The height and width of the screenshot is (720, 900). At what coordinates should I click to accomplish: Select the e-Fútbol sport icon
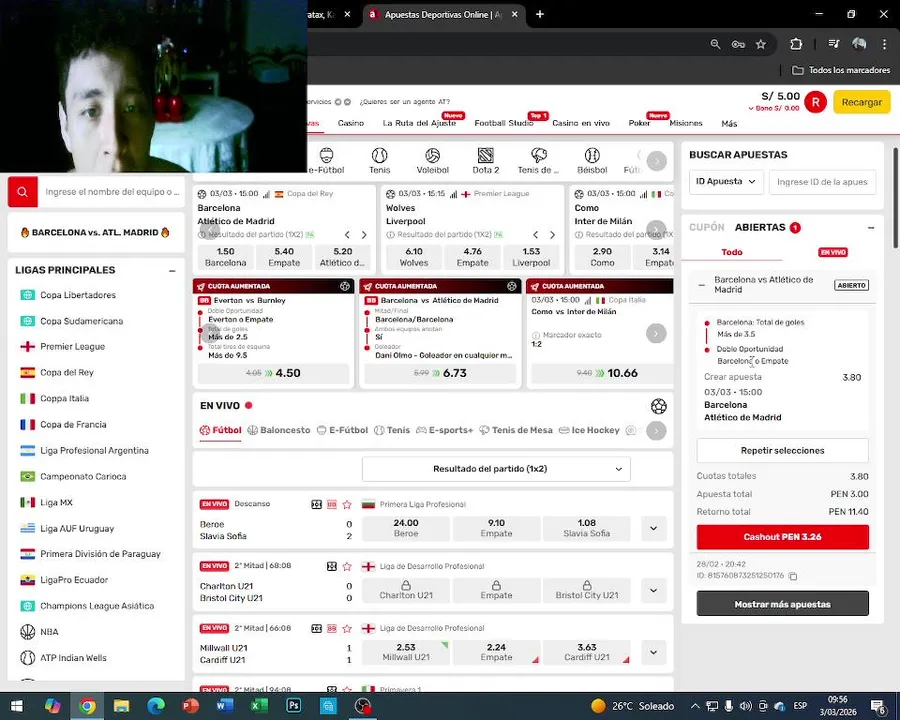tap(326, 161)
